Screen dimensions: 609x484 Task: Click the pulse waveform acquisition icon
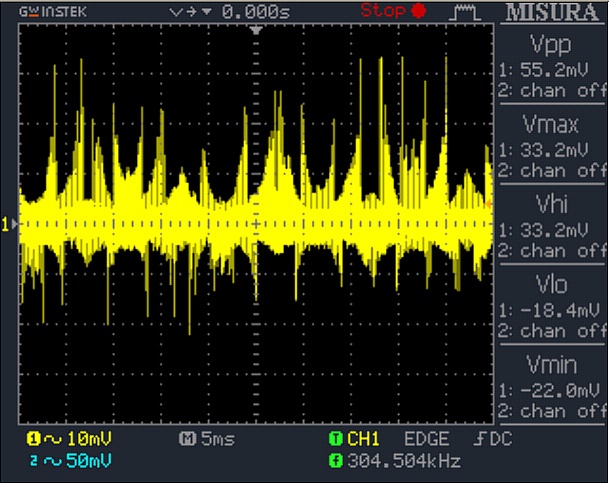(465, 12)
